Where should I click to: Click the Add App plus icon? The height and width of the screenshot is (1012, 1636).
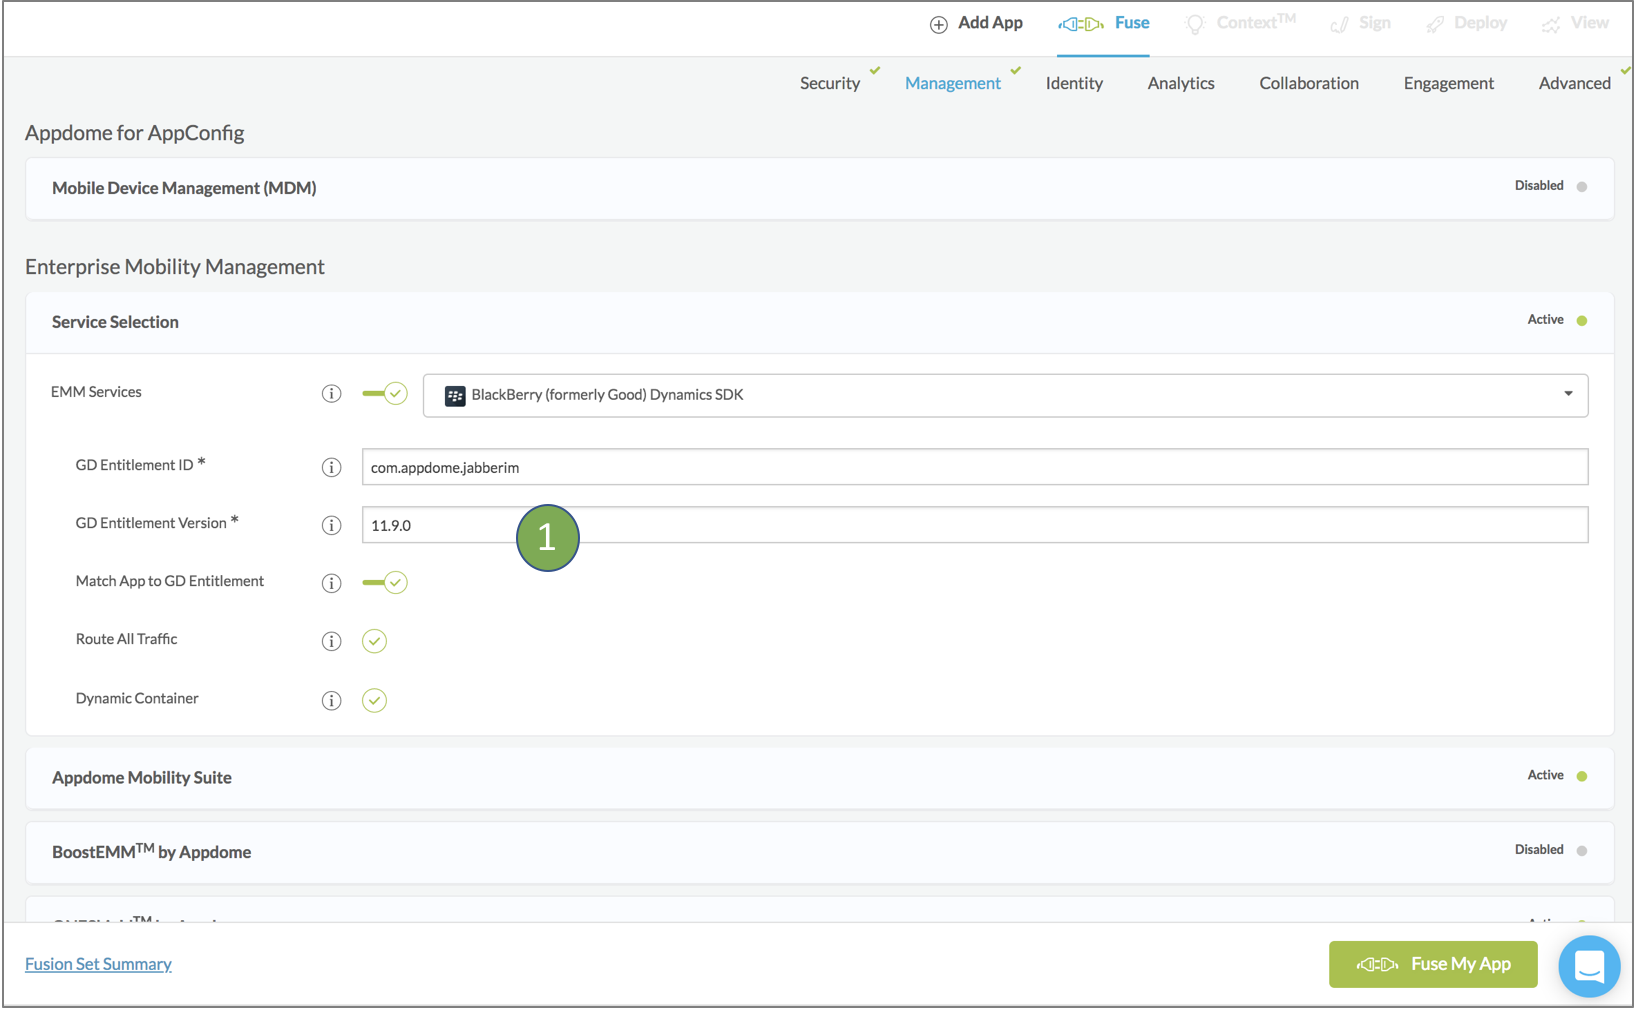tap(938, 25)
